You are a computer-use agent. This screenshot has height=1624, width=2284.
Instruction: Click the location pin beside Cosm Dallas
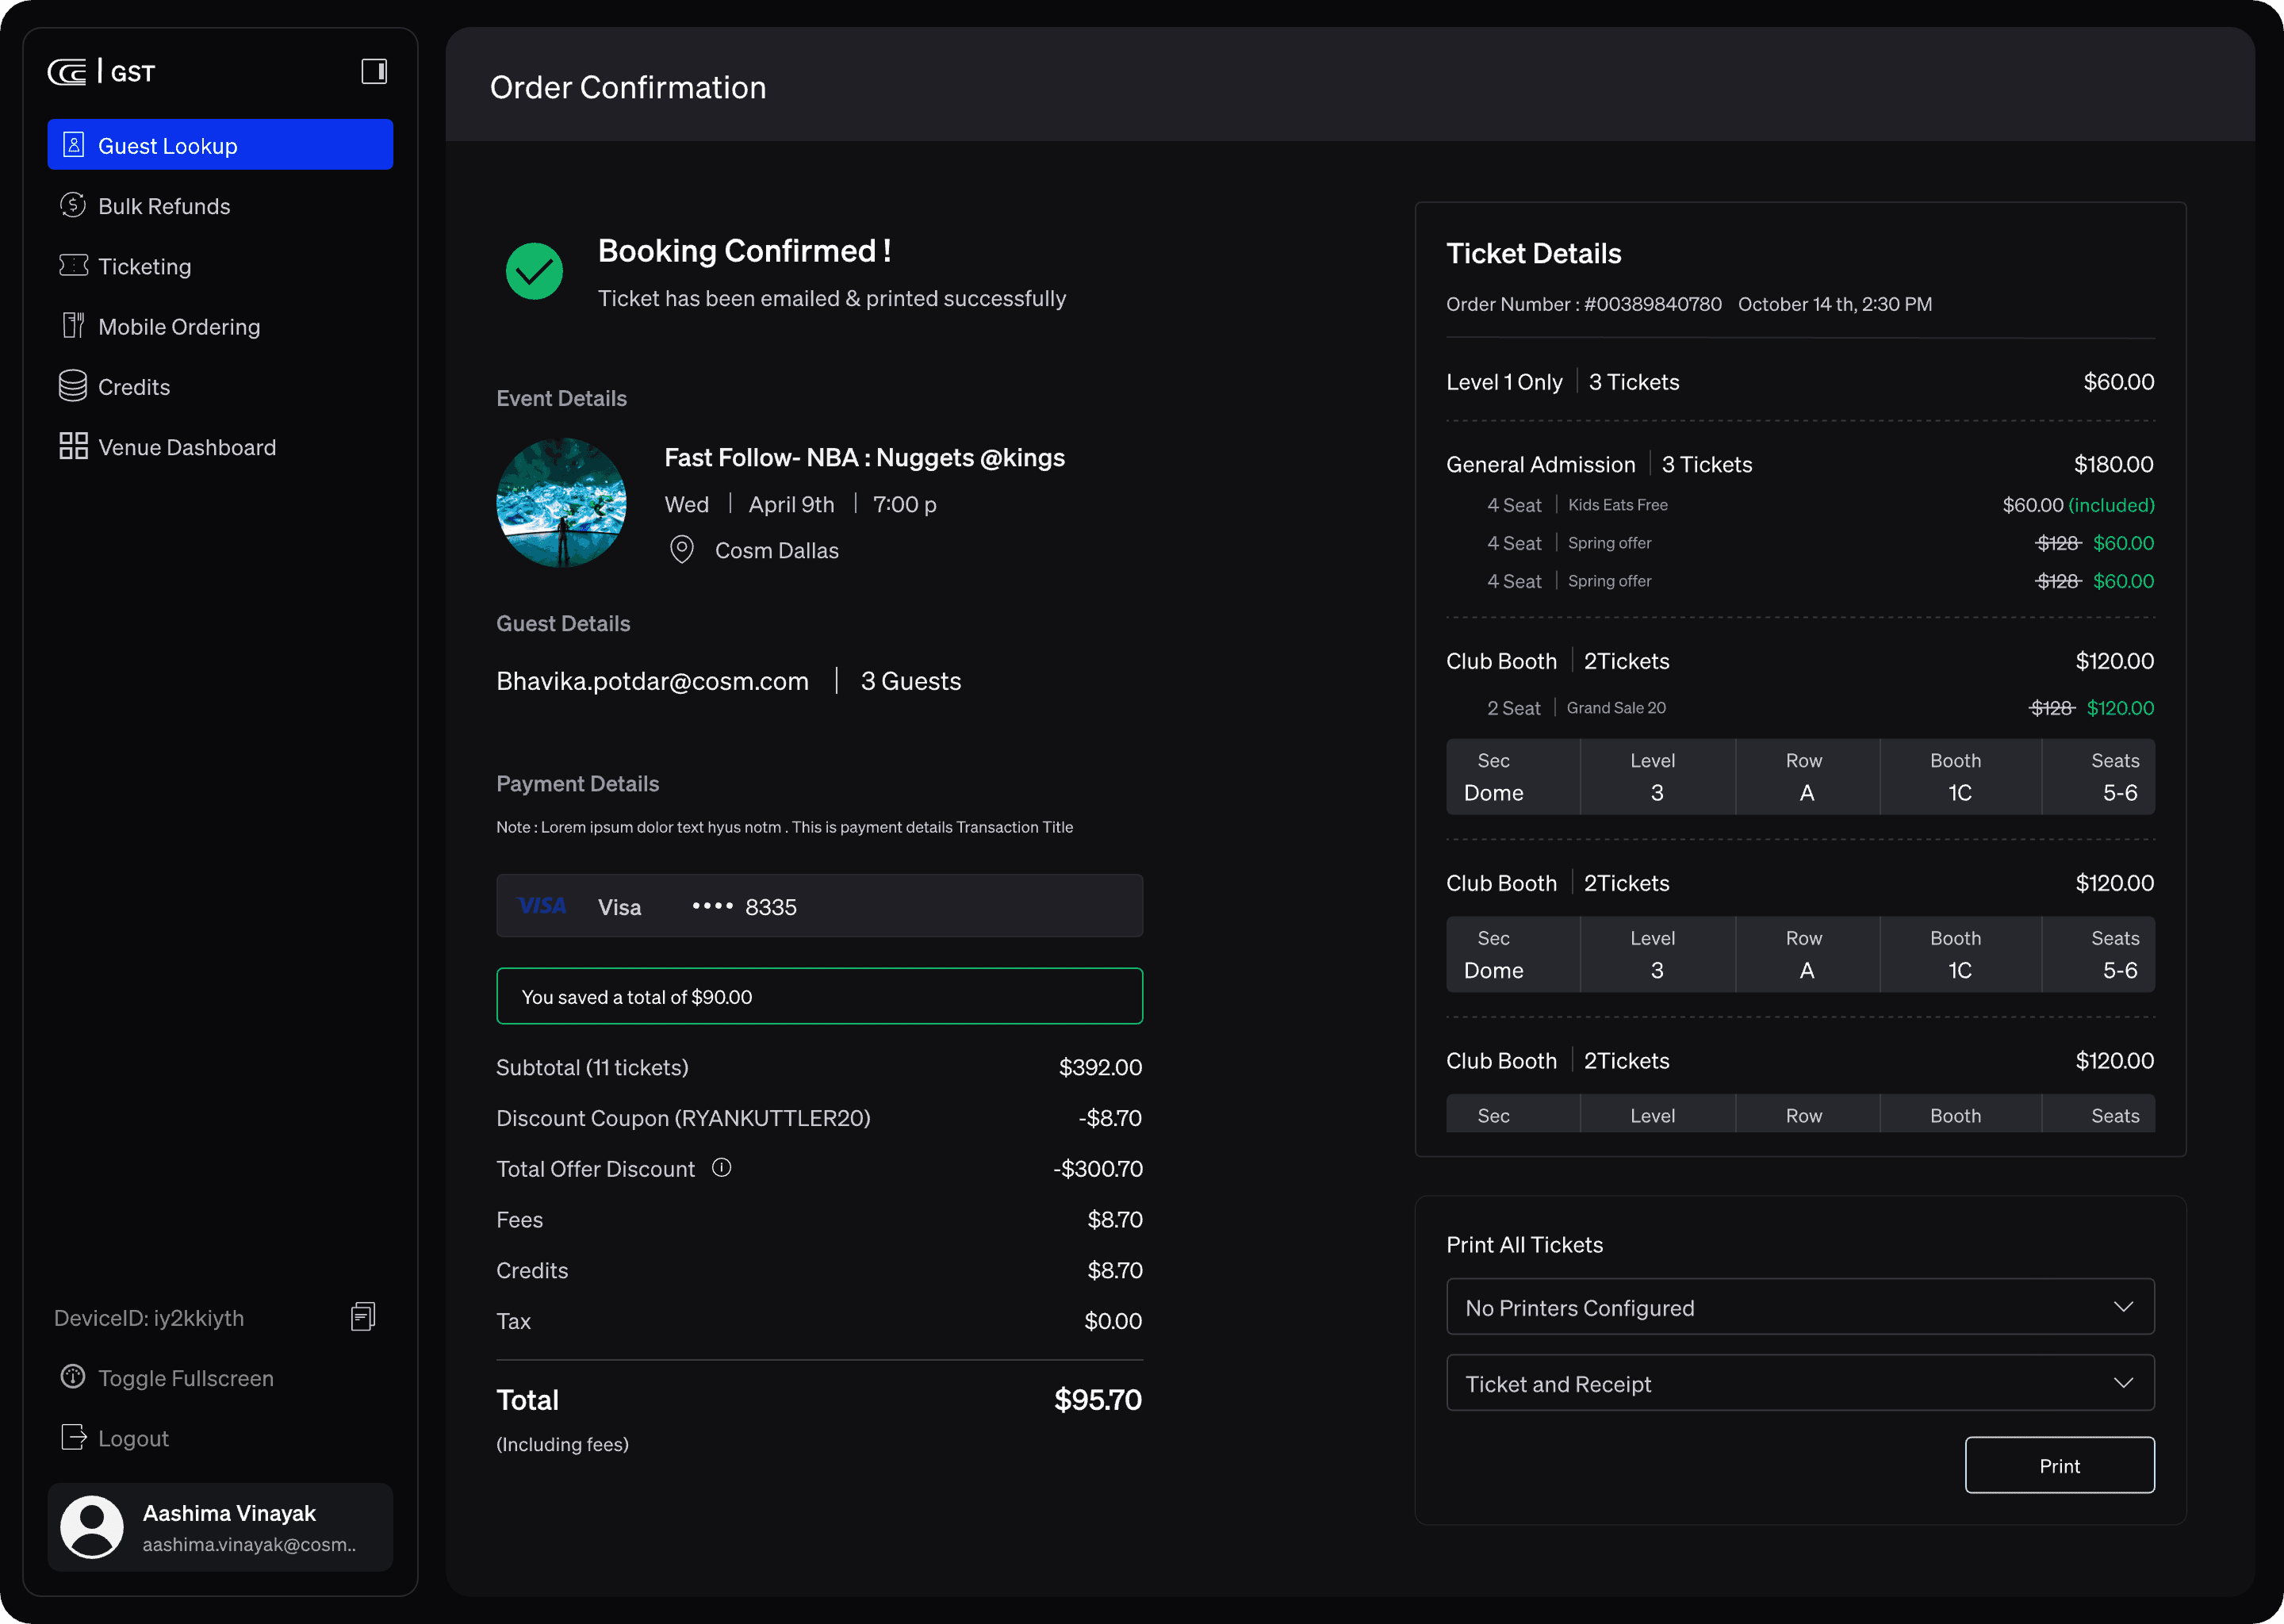tap(682, 549)
